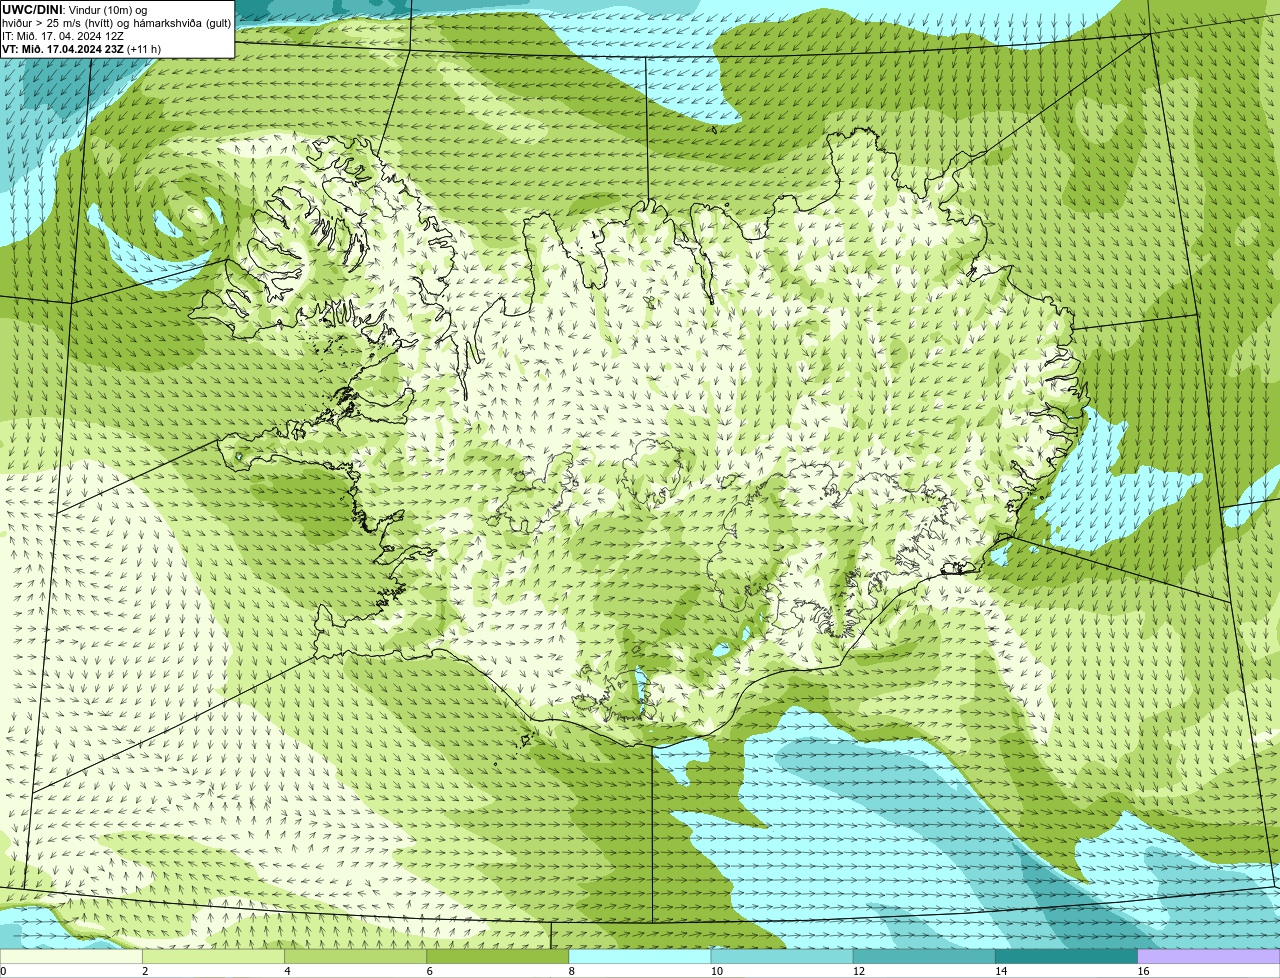The image size is (1280, 978).
Task: Click the green 4–6 m/s legend segment
Action: click(x=355, y=956)
